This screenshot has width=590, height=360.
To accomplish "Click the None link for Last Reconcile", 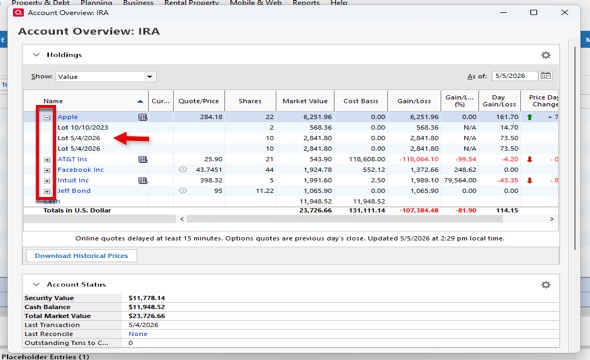I will point(138,334).
